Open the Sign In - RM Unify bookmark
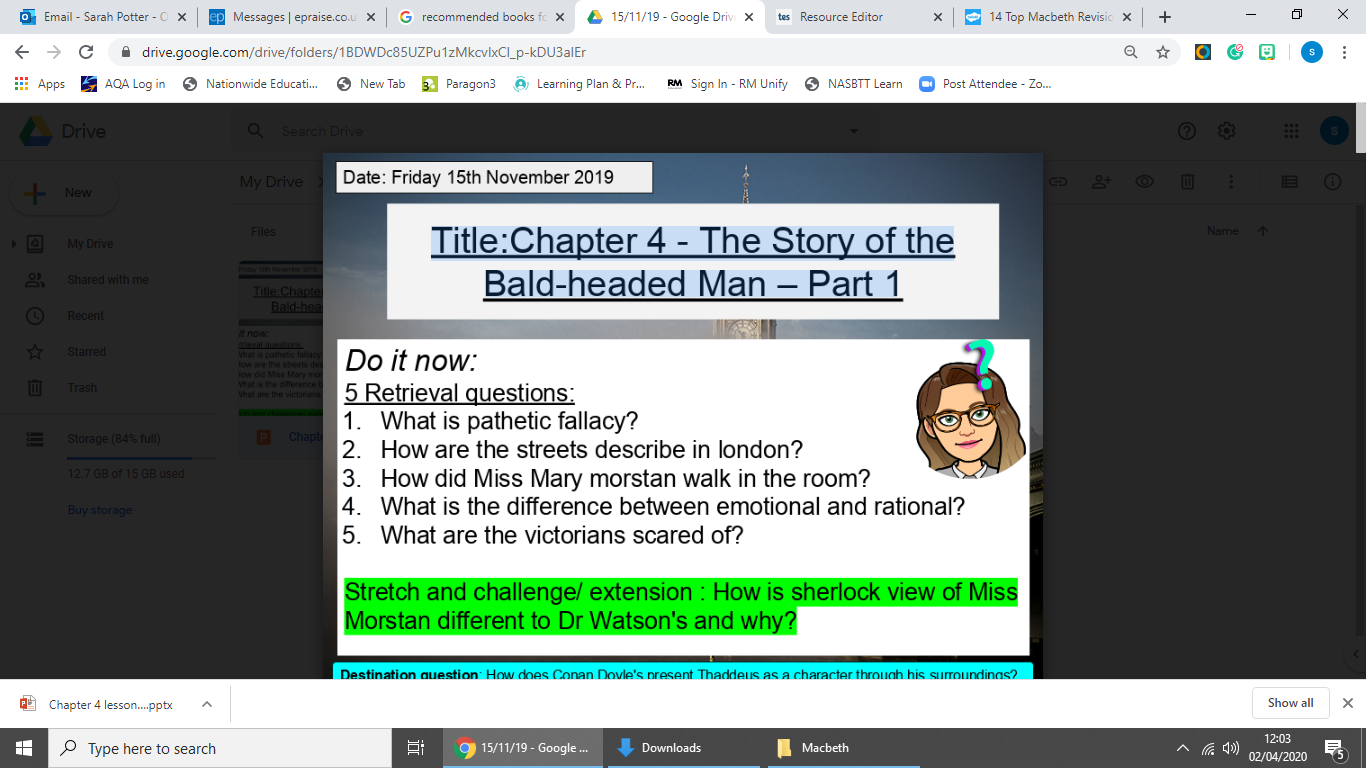The image size is (1366, 768). [x=727, y=84]
